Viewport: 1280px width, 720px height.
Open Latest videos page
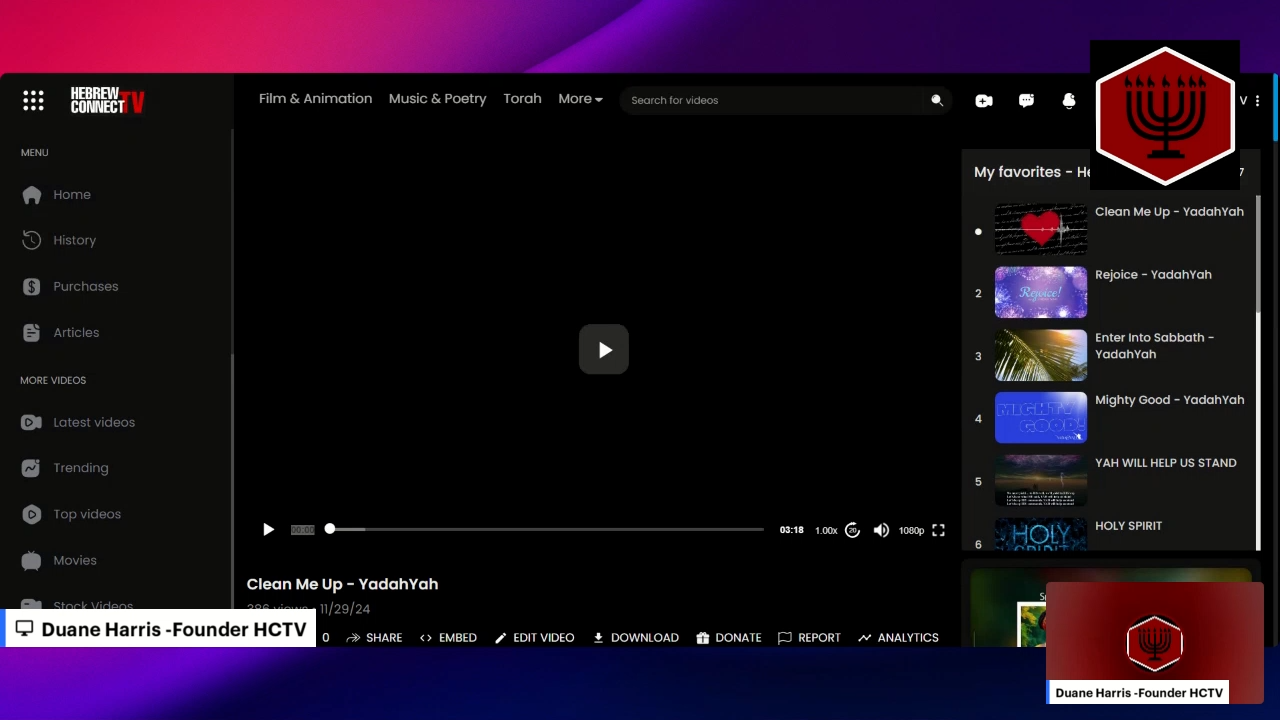pos(94,422)
